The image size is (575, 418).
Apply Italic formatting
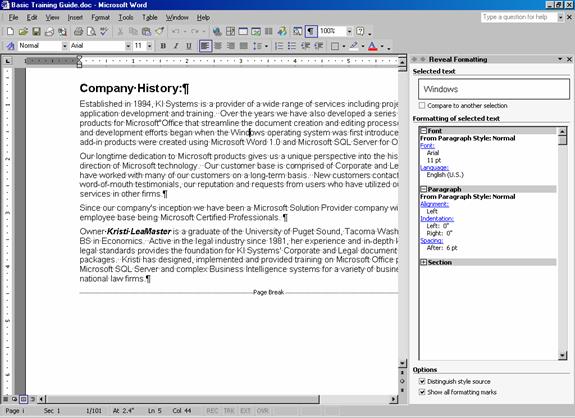(176, 46)
